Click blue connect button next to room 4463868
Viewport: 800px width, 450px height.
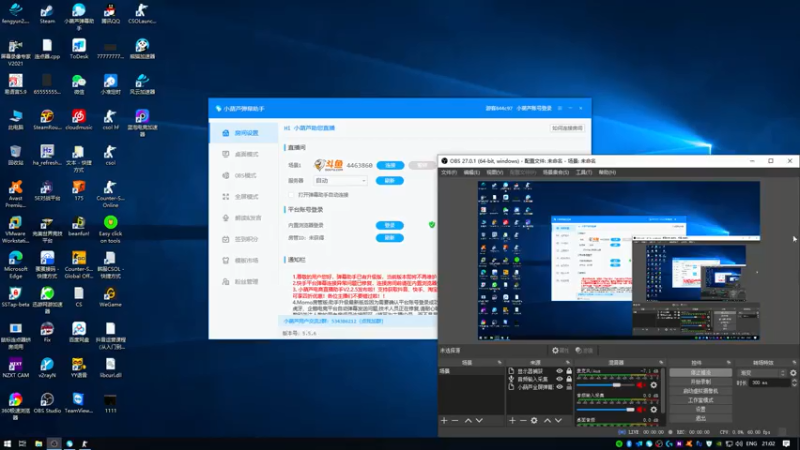[x=390, y=165]
